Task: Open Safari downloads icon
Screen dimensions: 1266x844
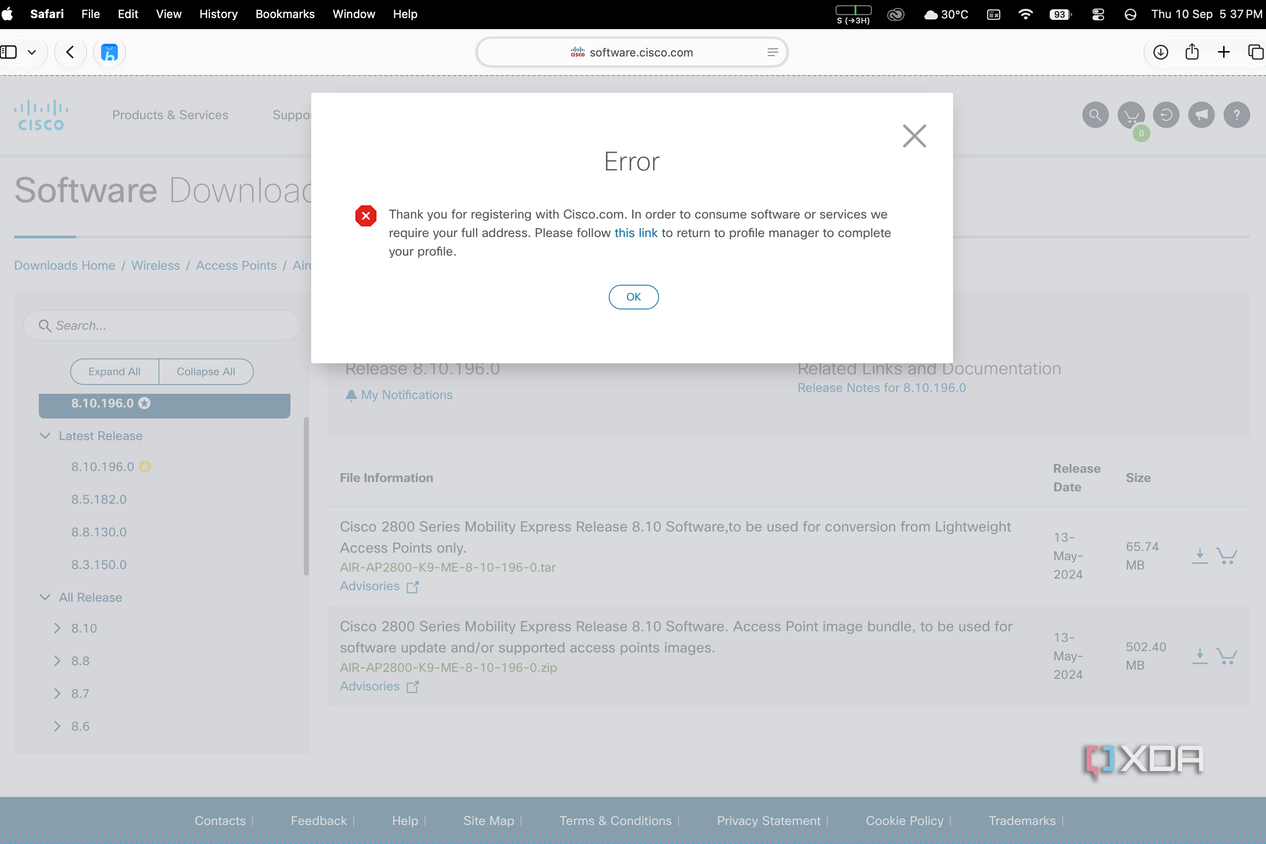Action: pos(1160,52)
